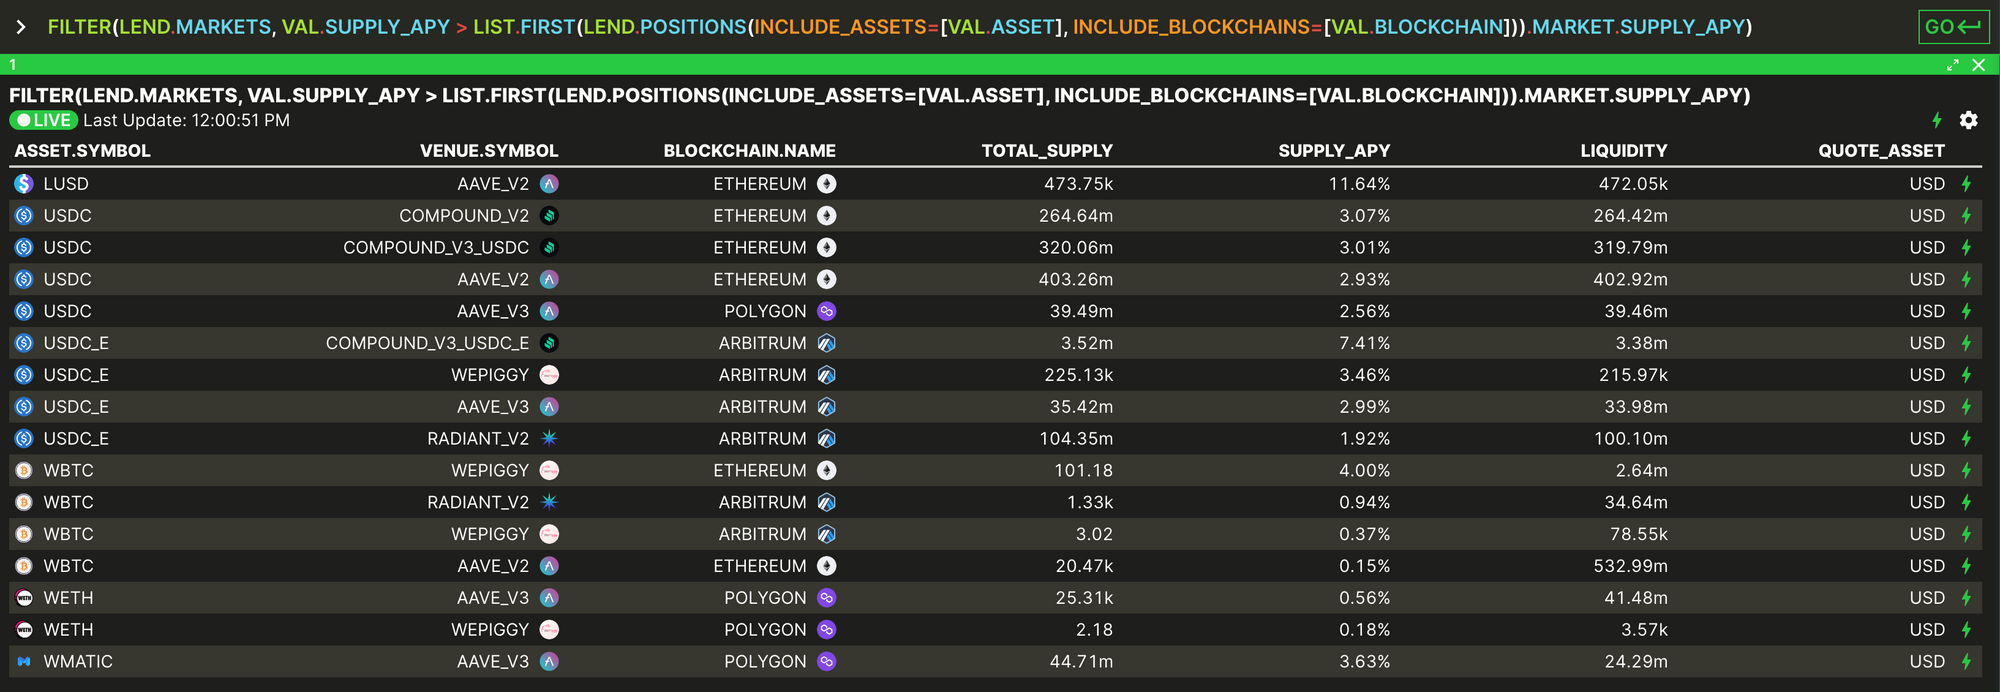Click Compound icon in COMPOUND_V2 row
The height and width of the screenshot is (692, 2000).
[x=549, y=216]
